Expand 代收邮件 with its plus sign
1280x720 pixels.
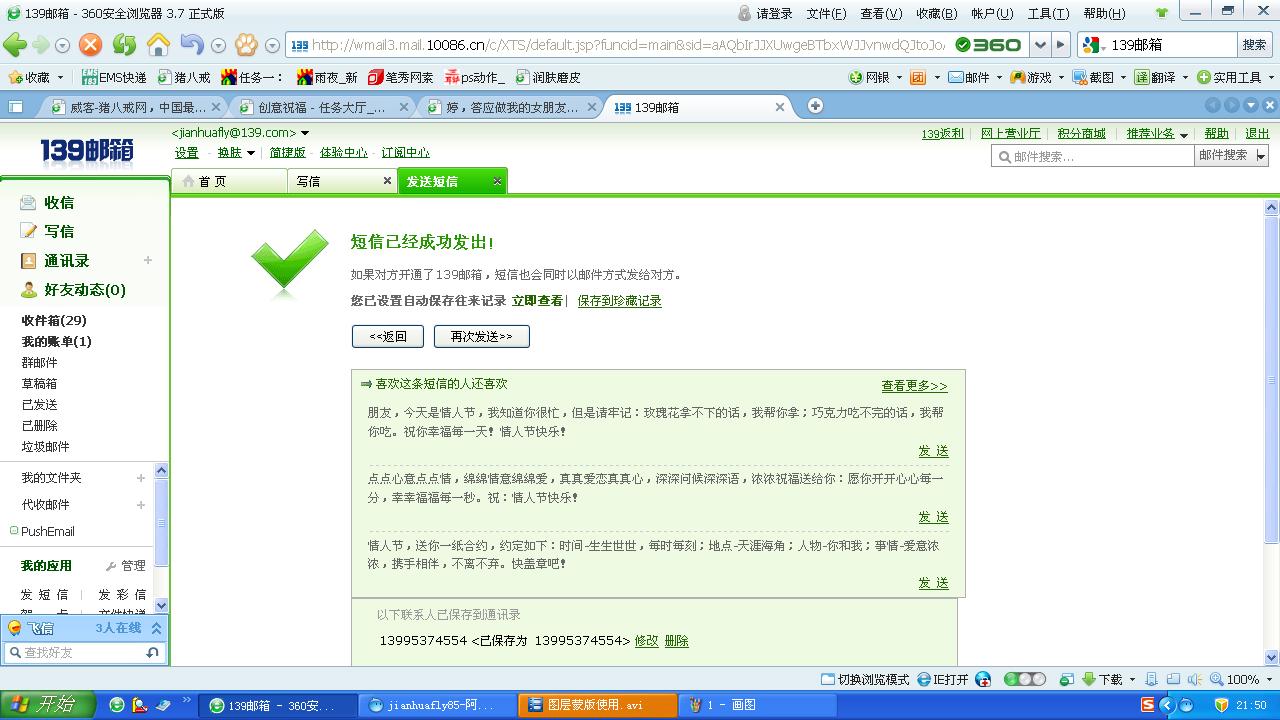[141, 505]
